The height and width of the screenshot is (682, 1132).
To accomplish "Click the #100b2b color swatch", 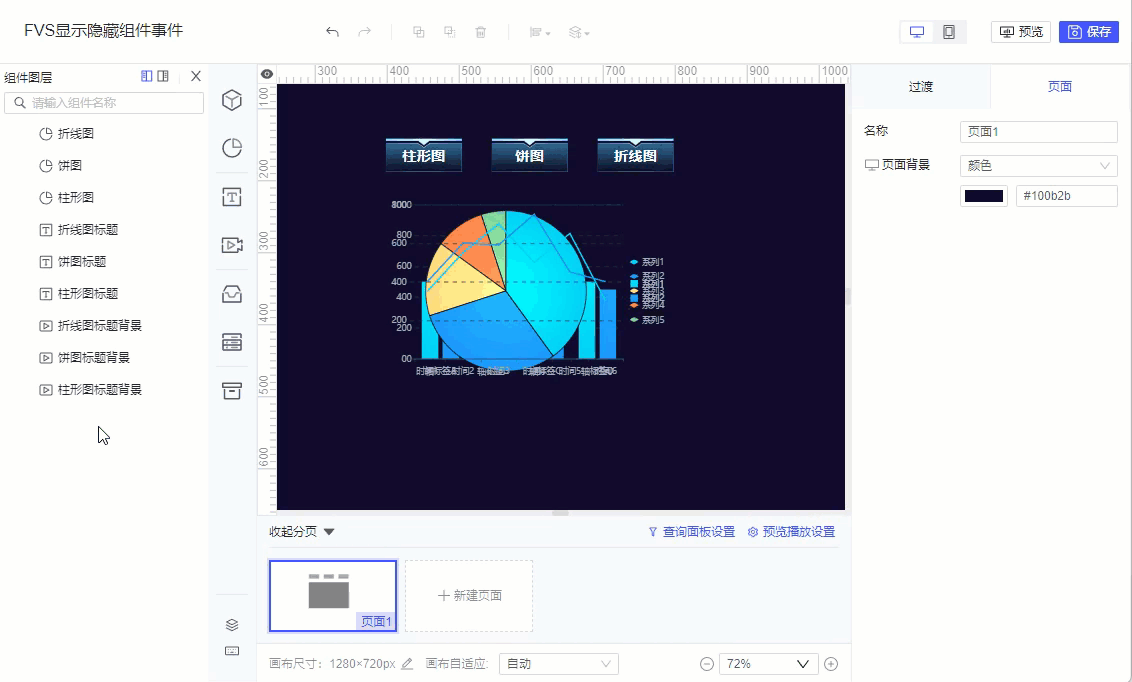I will pos(983,196).
